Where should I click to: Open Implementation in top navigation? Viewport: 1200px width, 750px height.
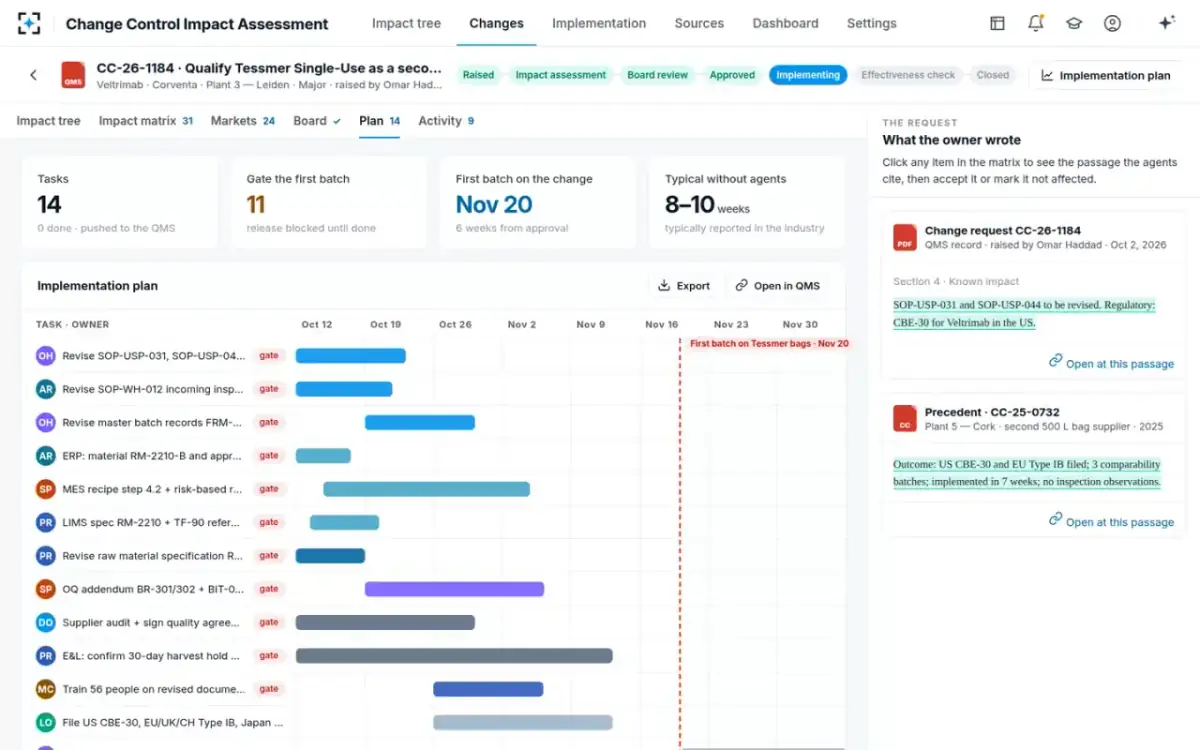(599, 23)
